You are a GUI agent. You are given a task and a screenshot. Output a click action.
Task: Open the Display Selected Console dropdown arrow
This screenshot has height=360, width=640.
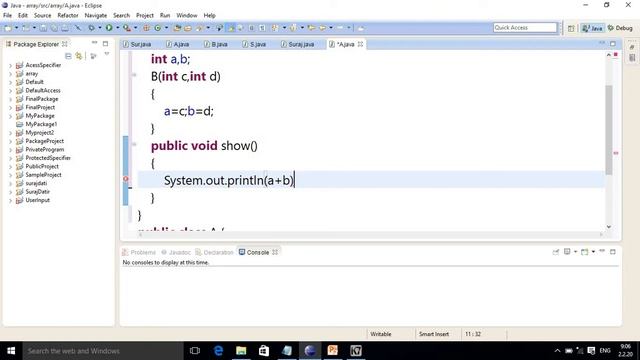575,252
